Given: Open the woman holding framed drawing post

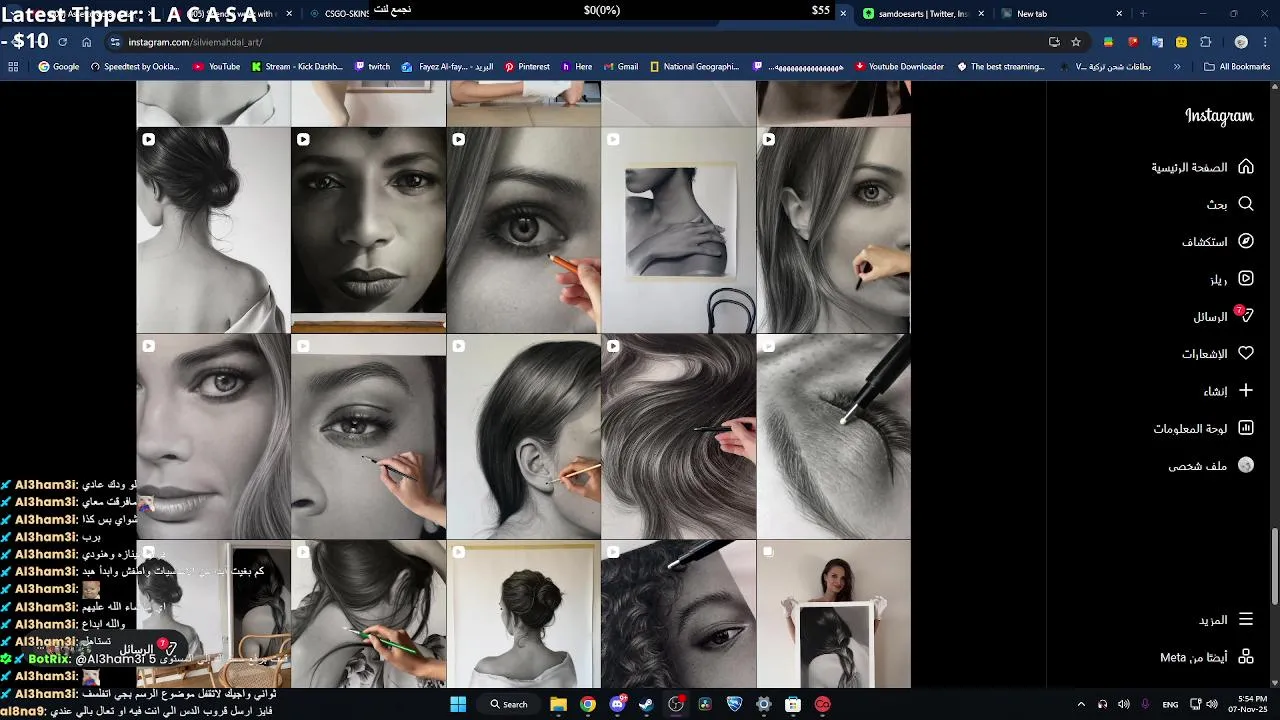Looking at the screenshot, I should tap(833, 614).
